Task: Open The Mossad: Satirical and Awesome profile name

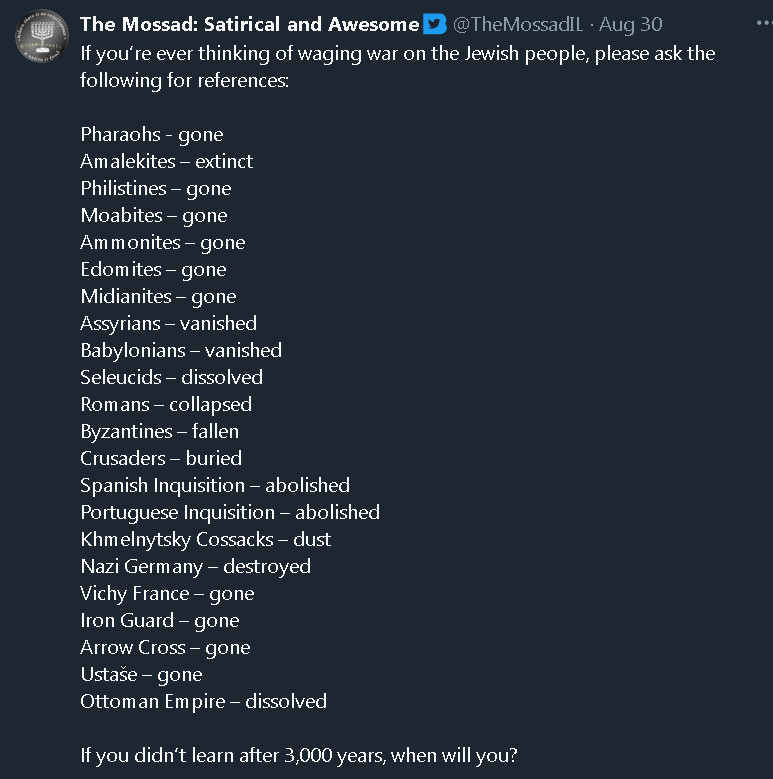Action: (250, 24)
